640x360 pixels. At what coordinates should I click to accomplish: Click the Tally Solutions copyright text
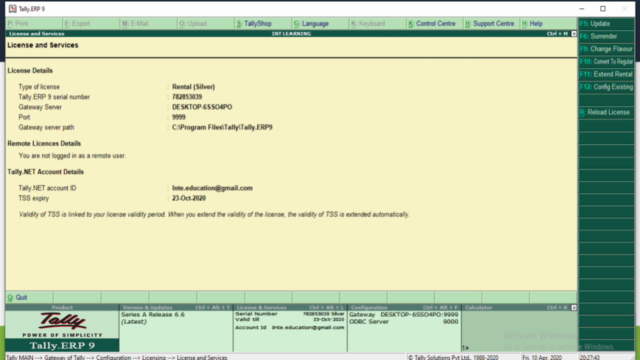click(x=453, y=357)
